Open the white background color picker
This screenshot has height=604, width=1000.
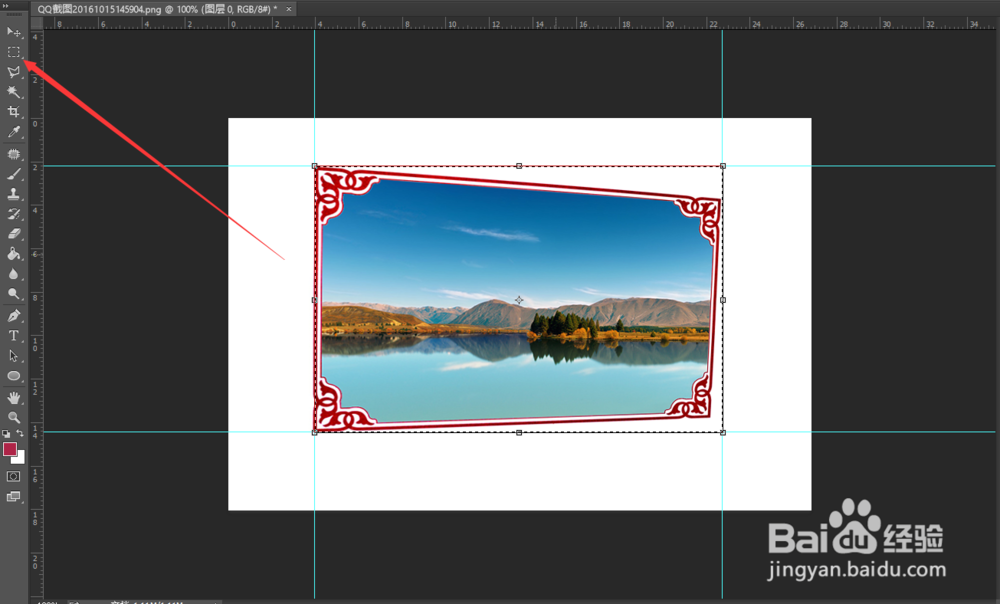pyautogui.click(x=20, y=459)
